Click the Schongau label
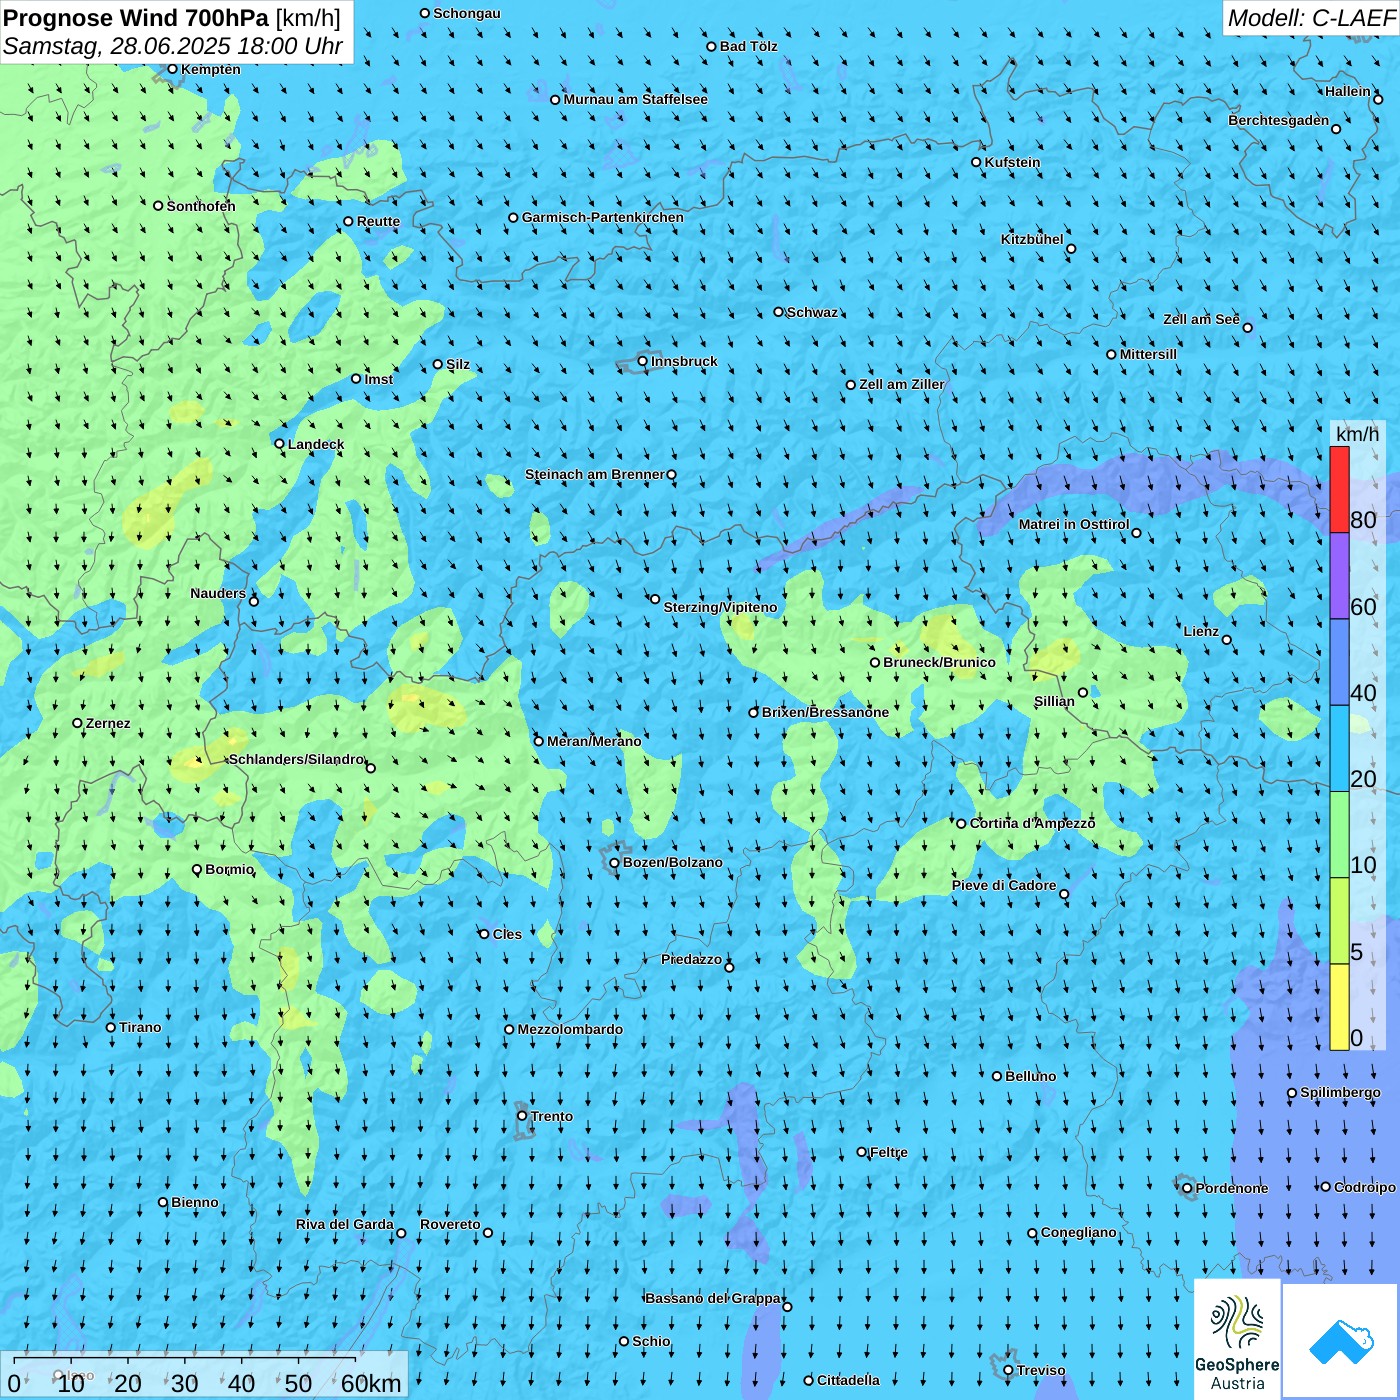 [466, 13]
